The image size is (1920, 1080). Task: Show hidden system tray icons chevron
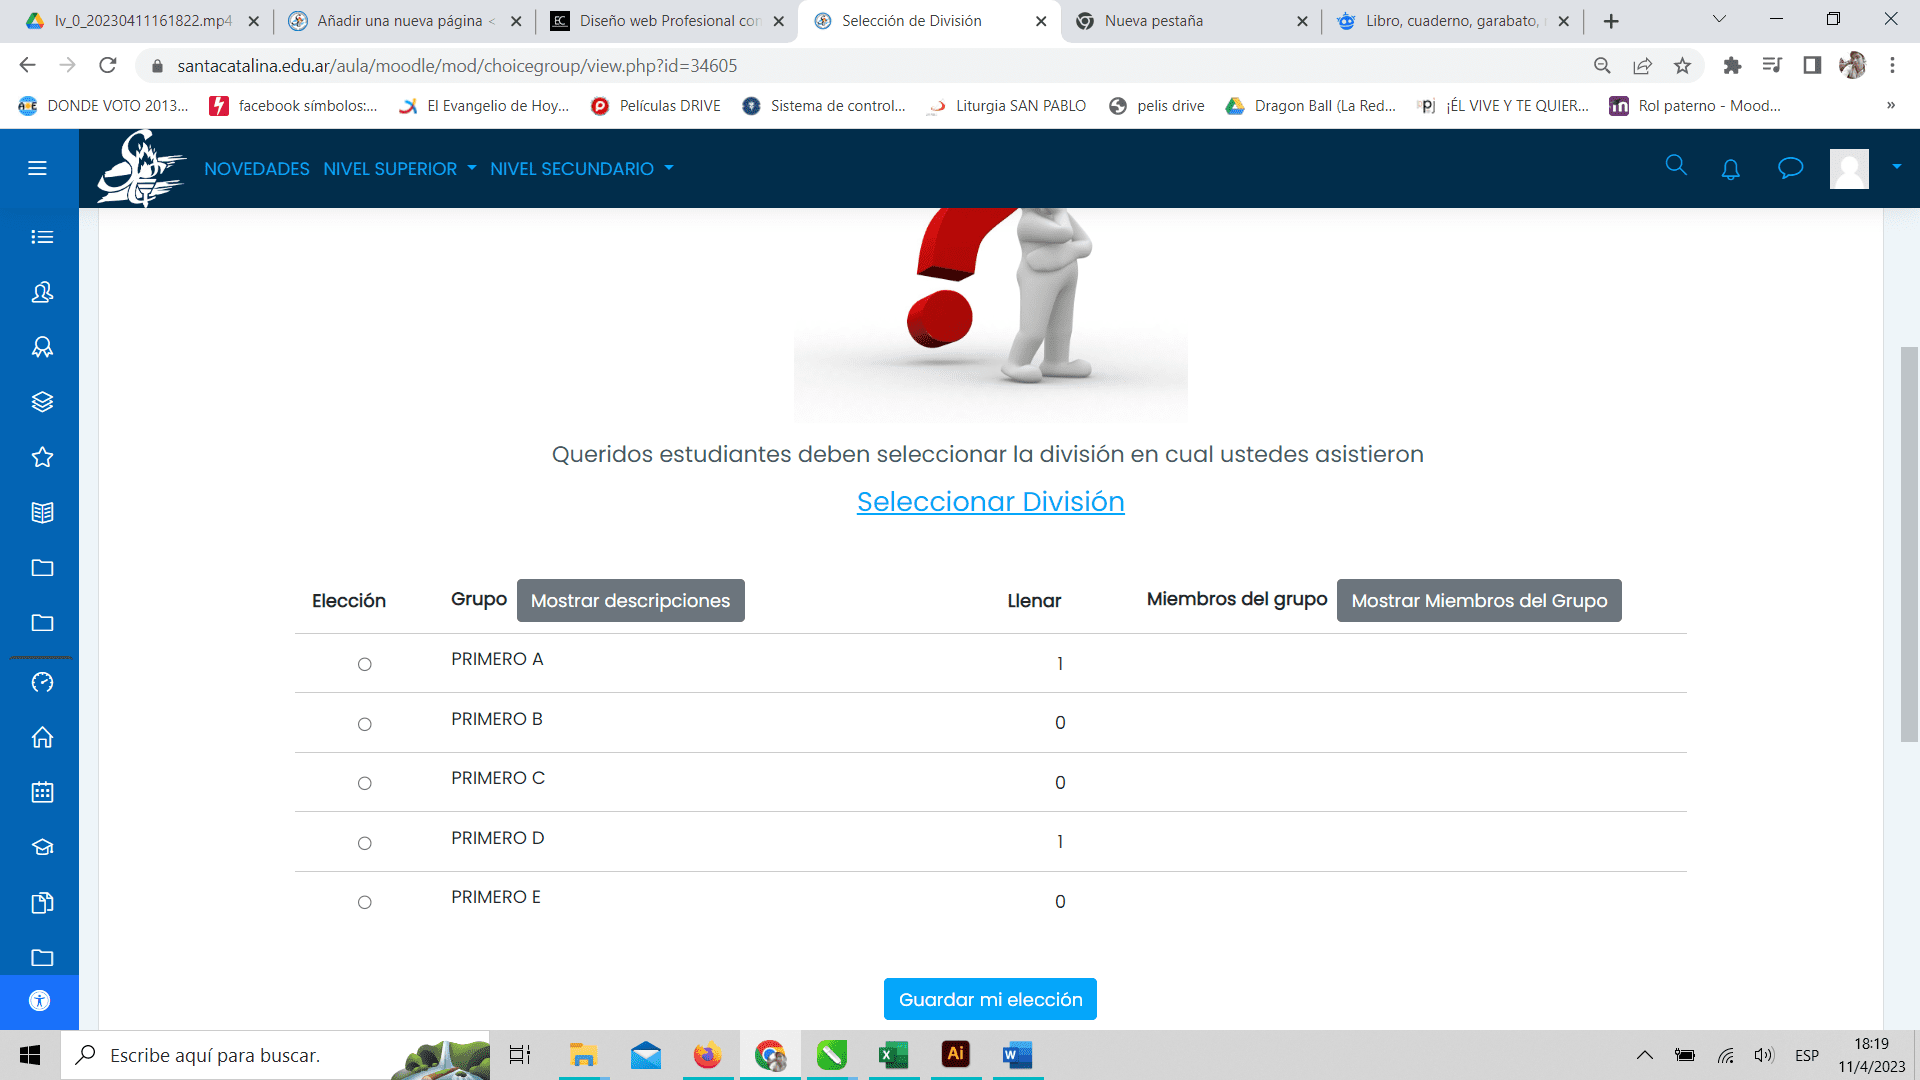[x=1644, y=1055]
